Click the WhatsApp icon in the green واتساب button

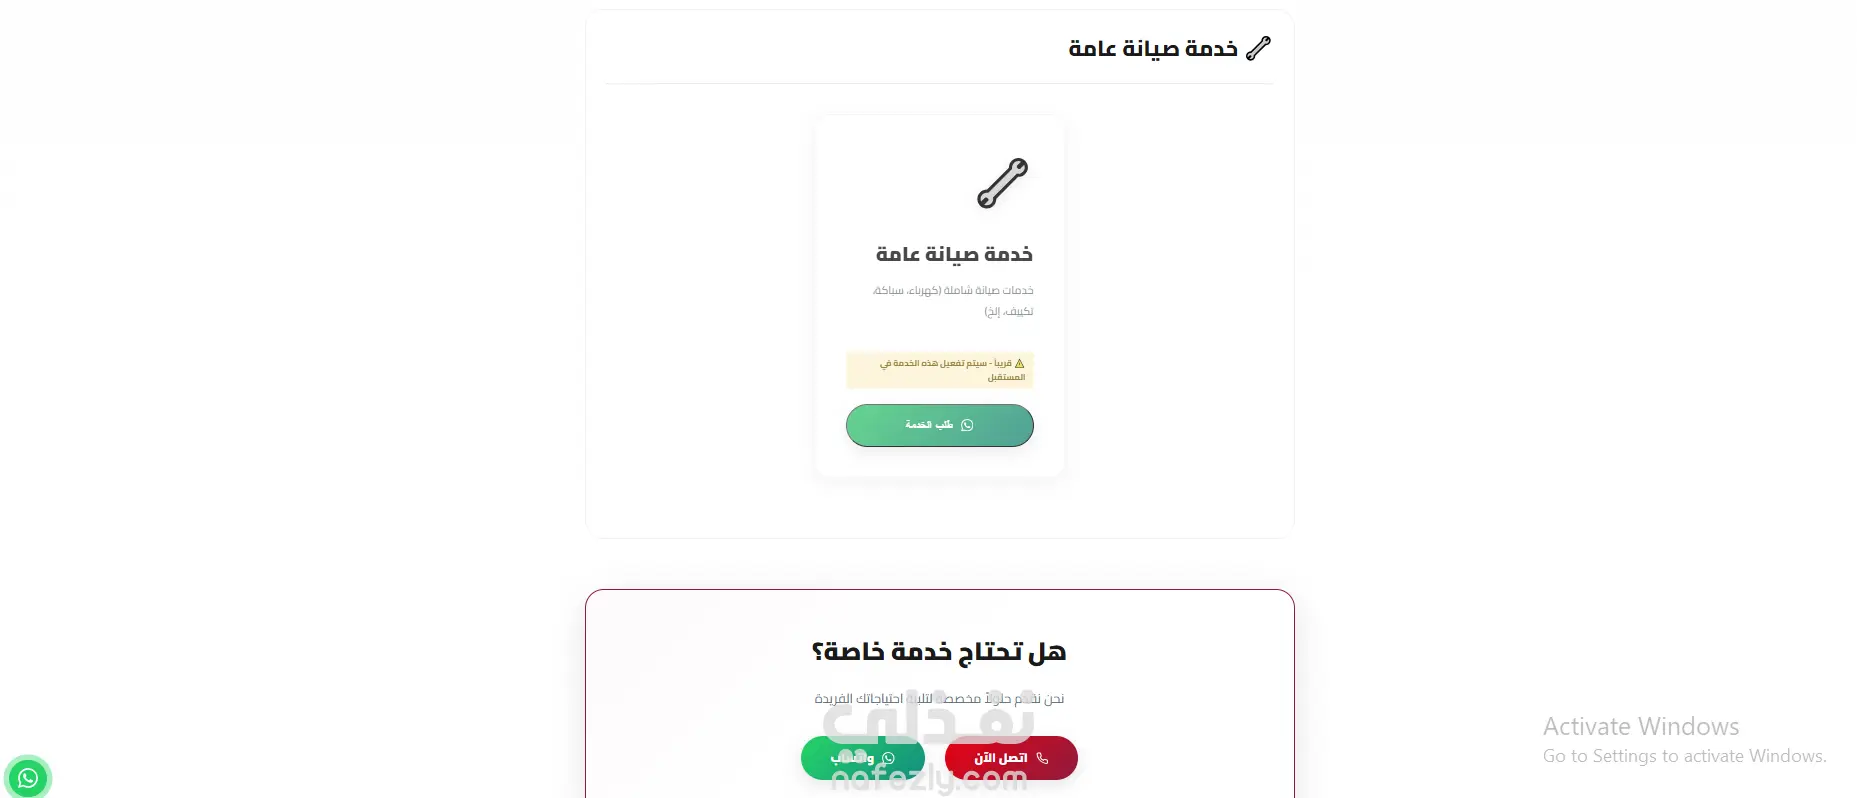click(888, 758)
